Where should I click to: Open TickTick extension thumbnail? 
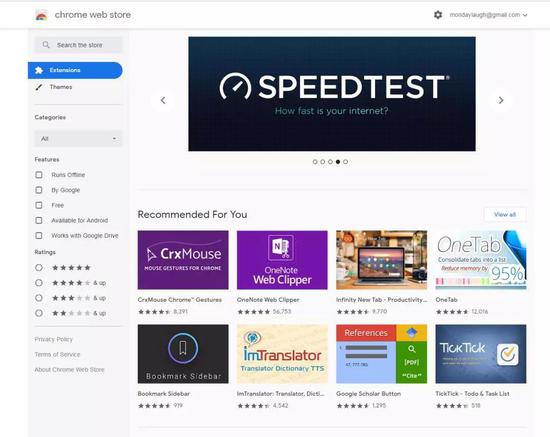pos(481,354)
